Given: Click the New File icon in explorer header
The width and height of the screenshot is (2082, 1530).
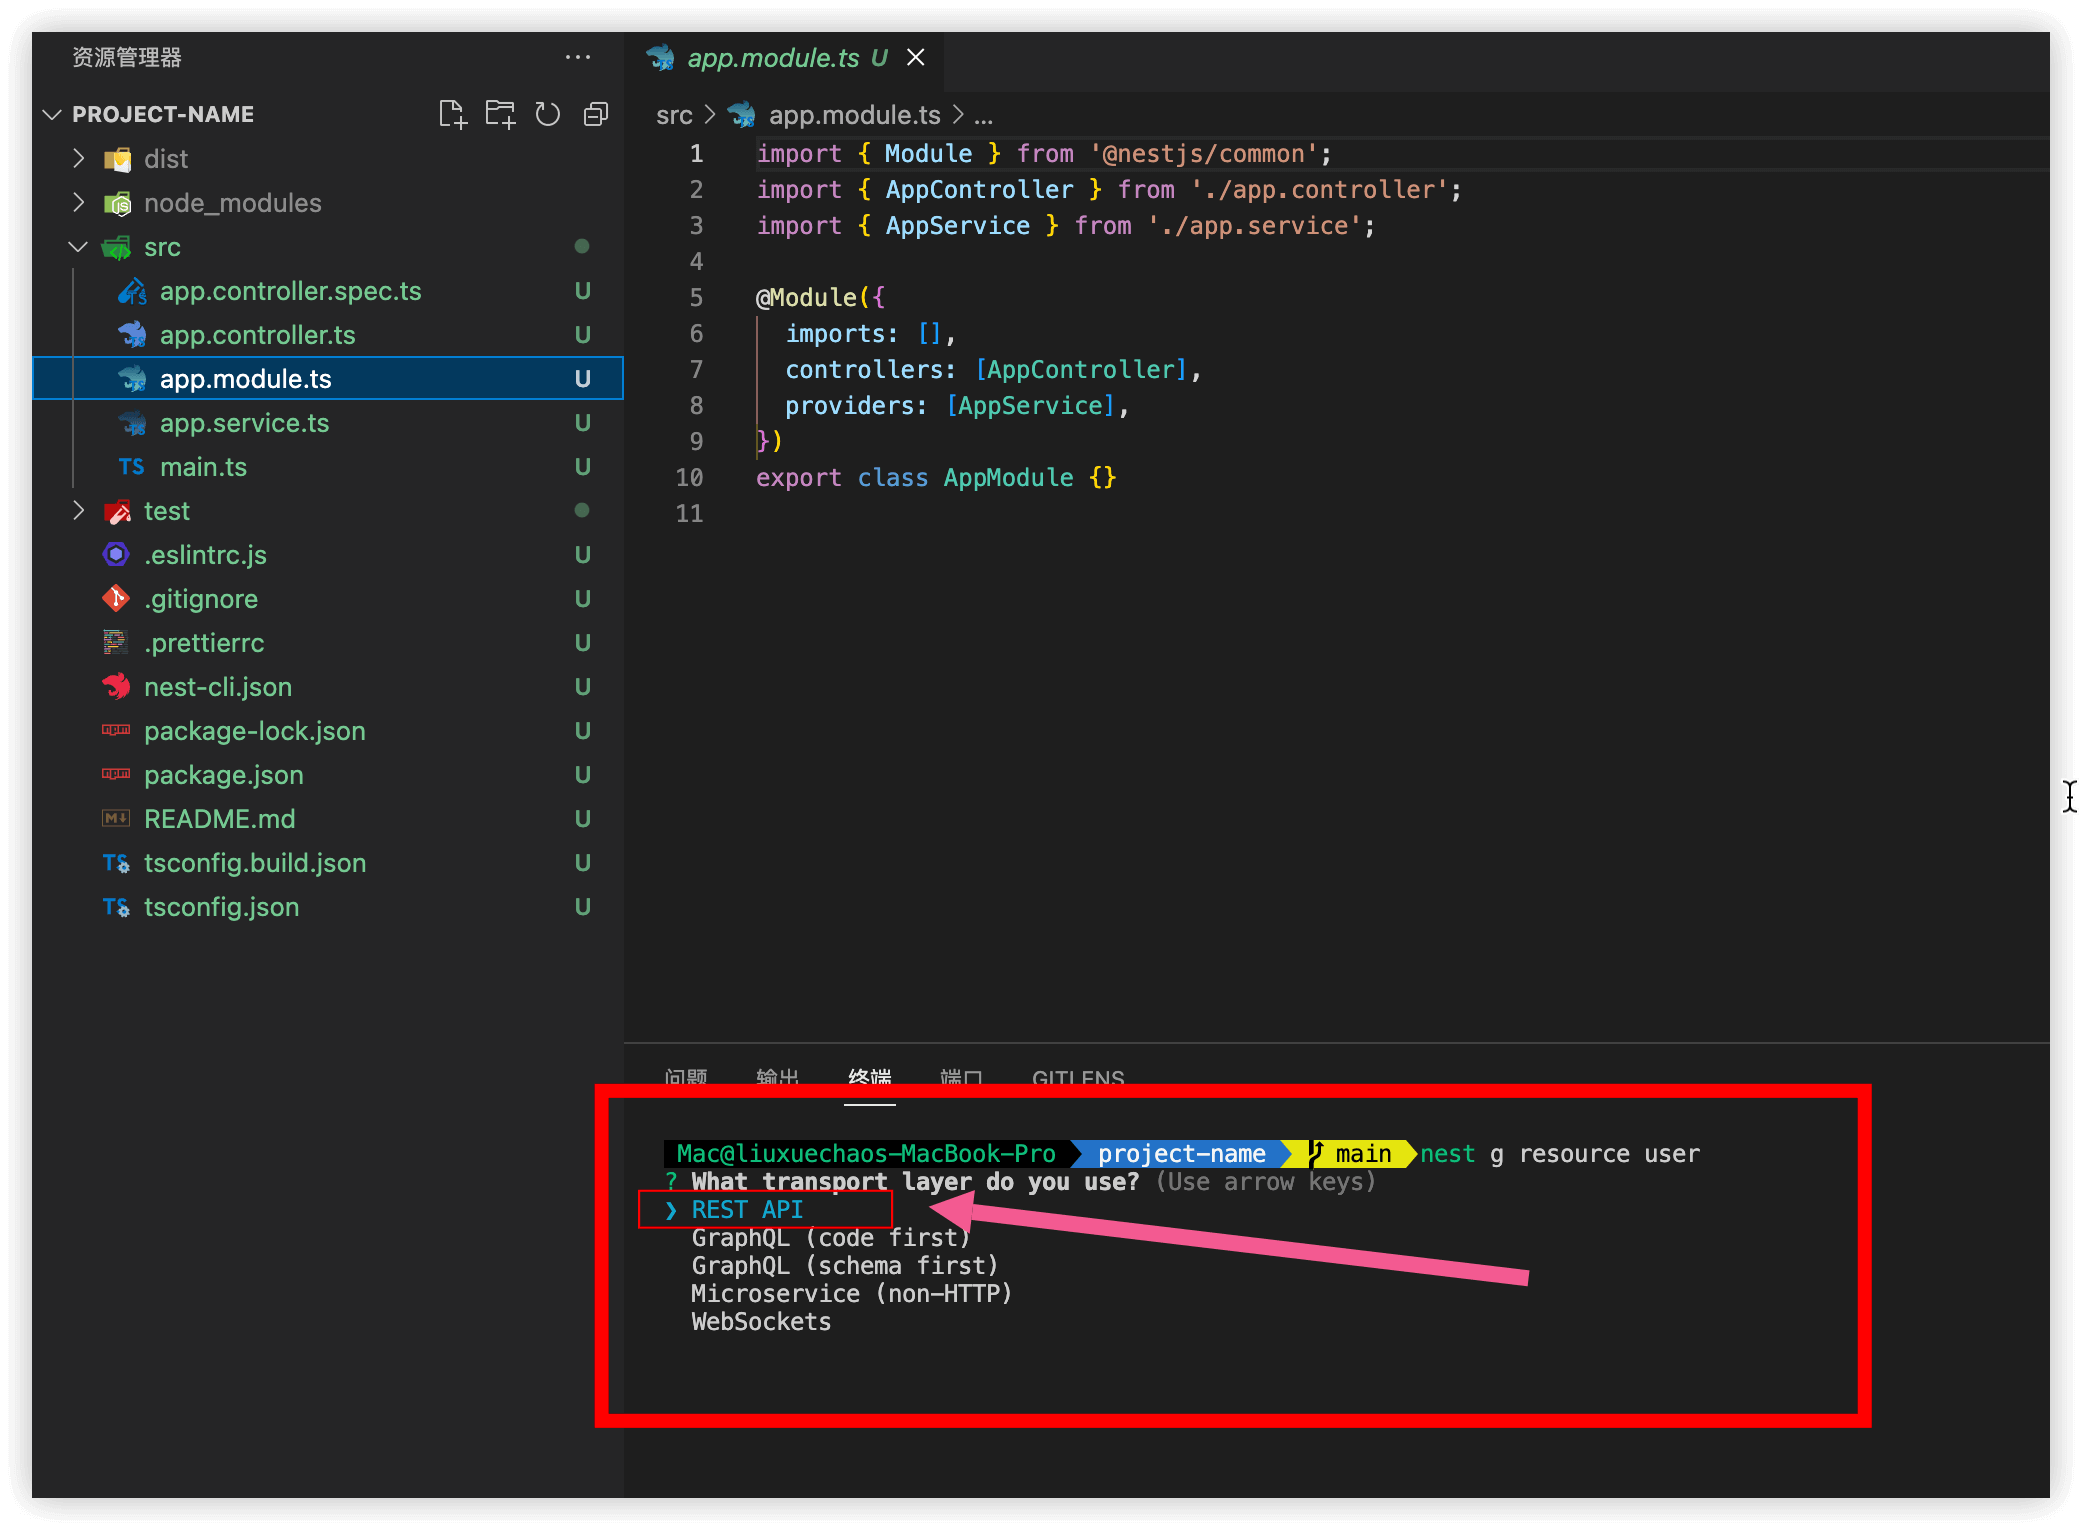Looking at the screenshot, I should [453, 114].
